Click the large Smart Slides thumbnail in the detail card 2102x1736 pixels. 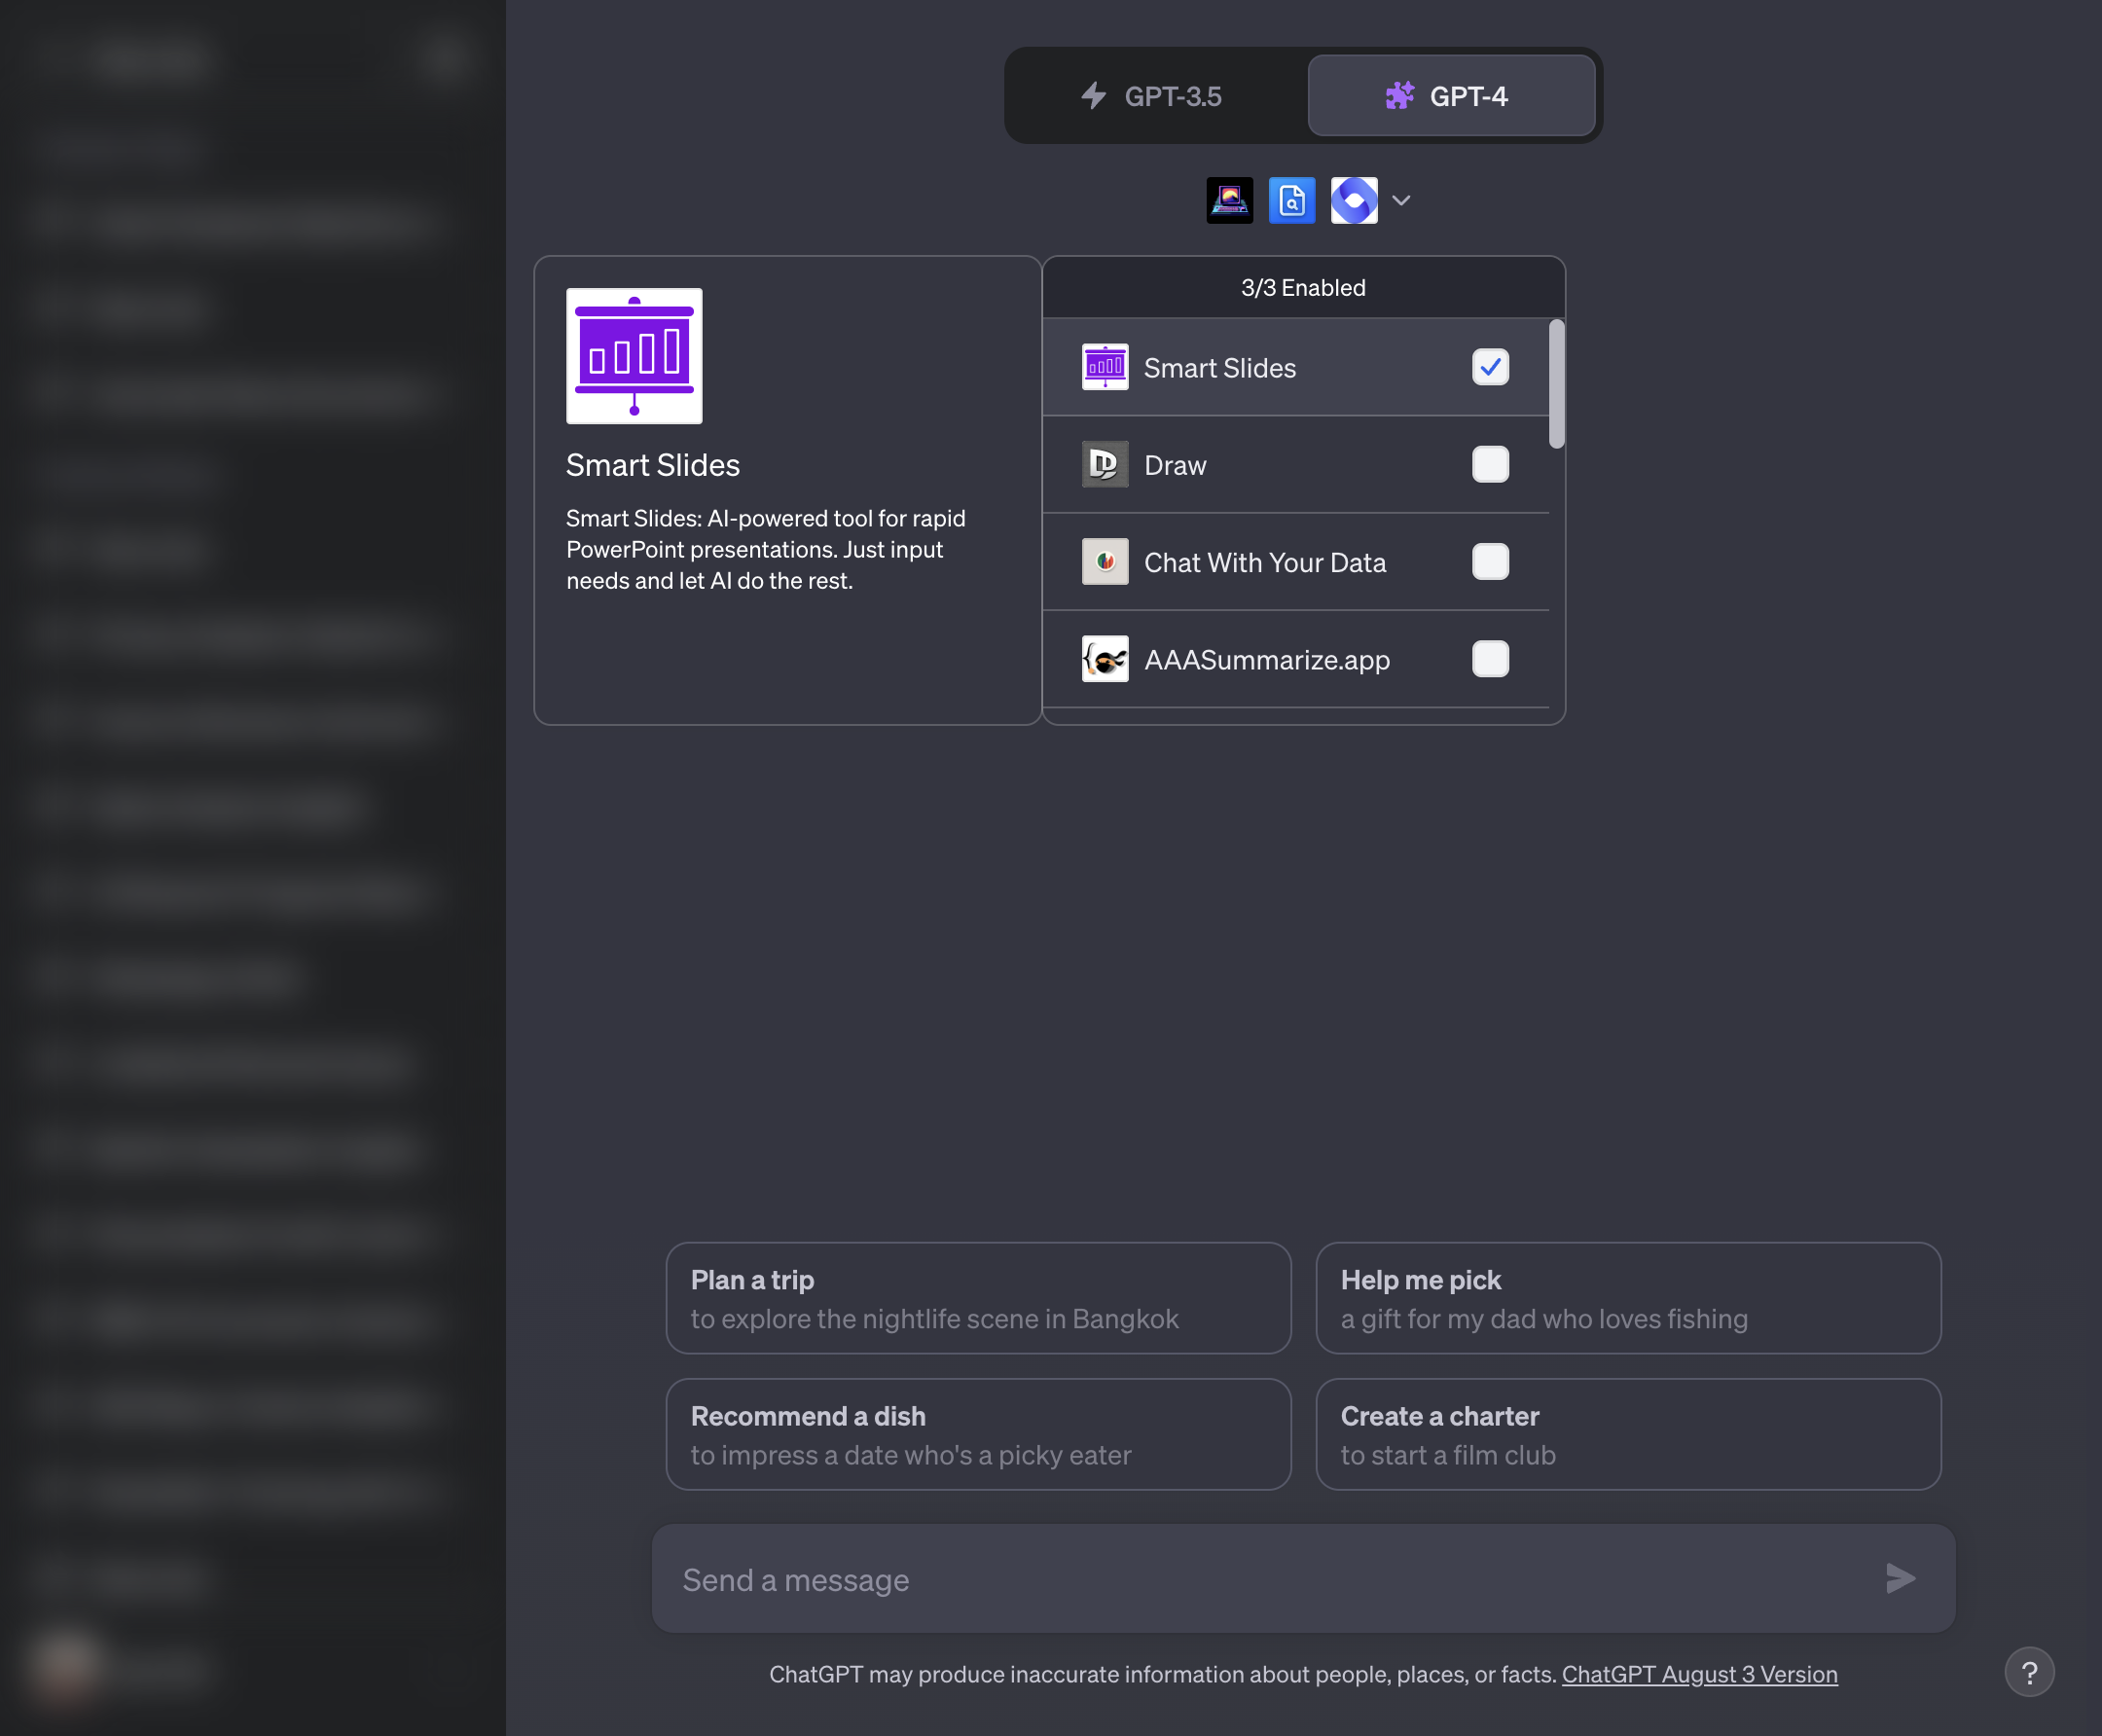tap(634, 356)
